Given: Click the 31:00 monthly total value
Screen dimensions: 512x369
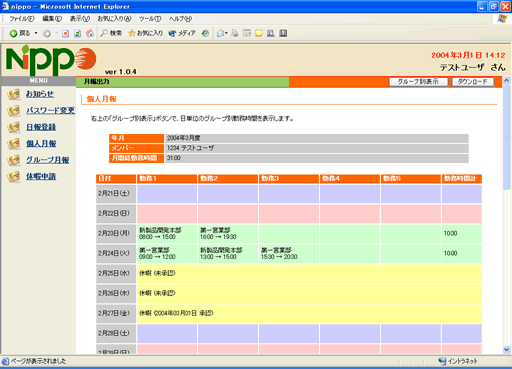Looking at the screenshot, I should 316,158.
